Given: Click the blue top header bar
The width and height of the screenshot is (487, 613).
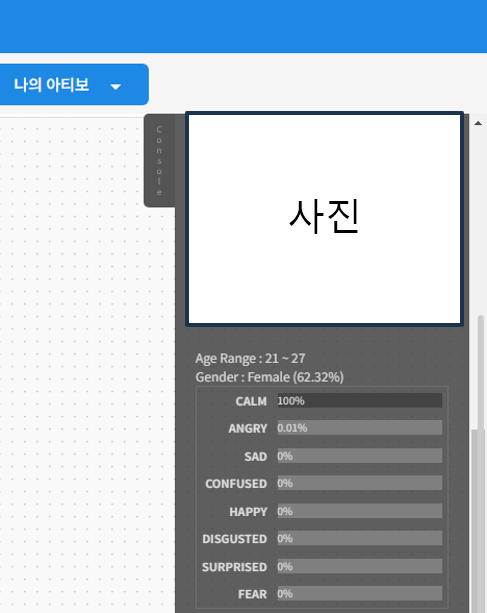Looking at the screenshot, I should click(x=244, y=26).
